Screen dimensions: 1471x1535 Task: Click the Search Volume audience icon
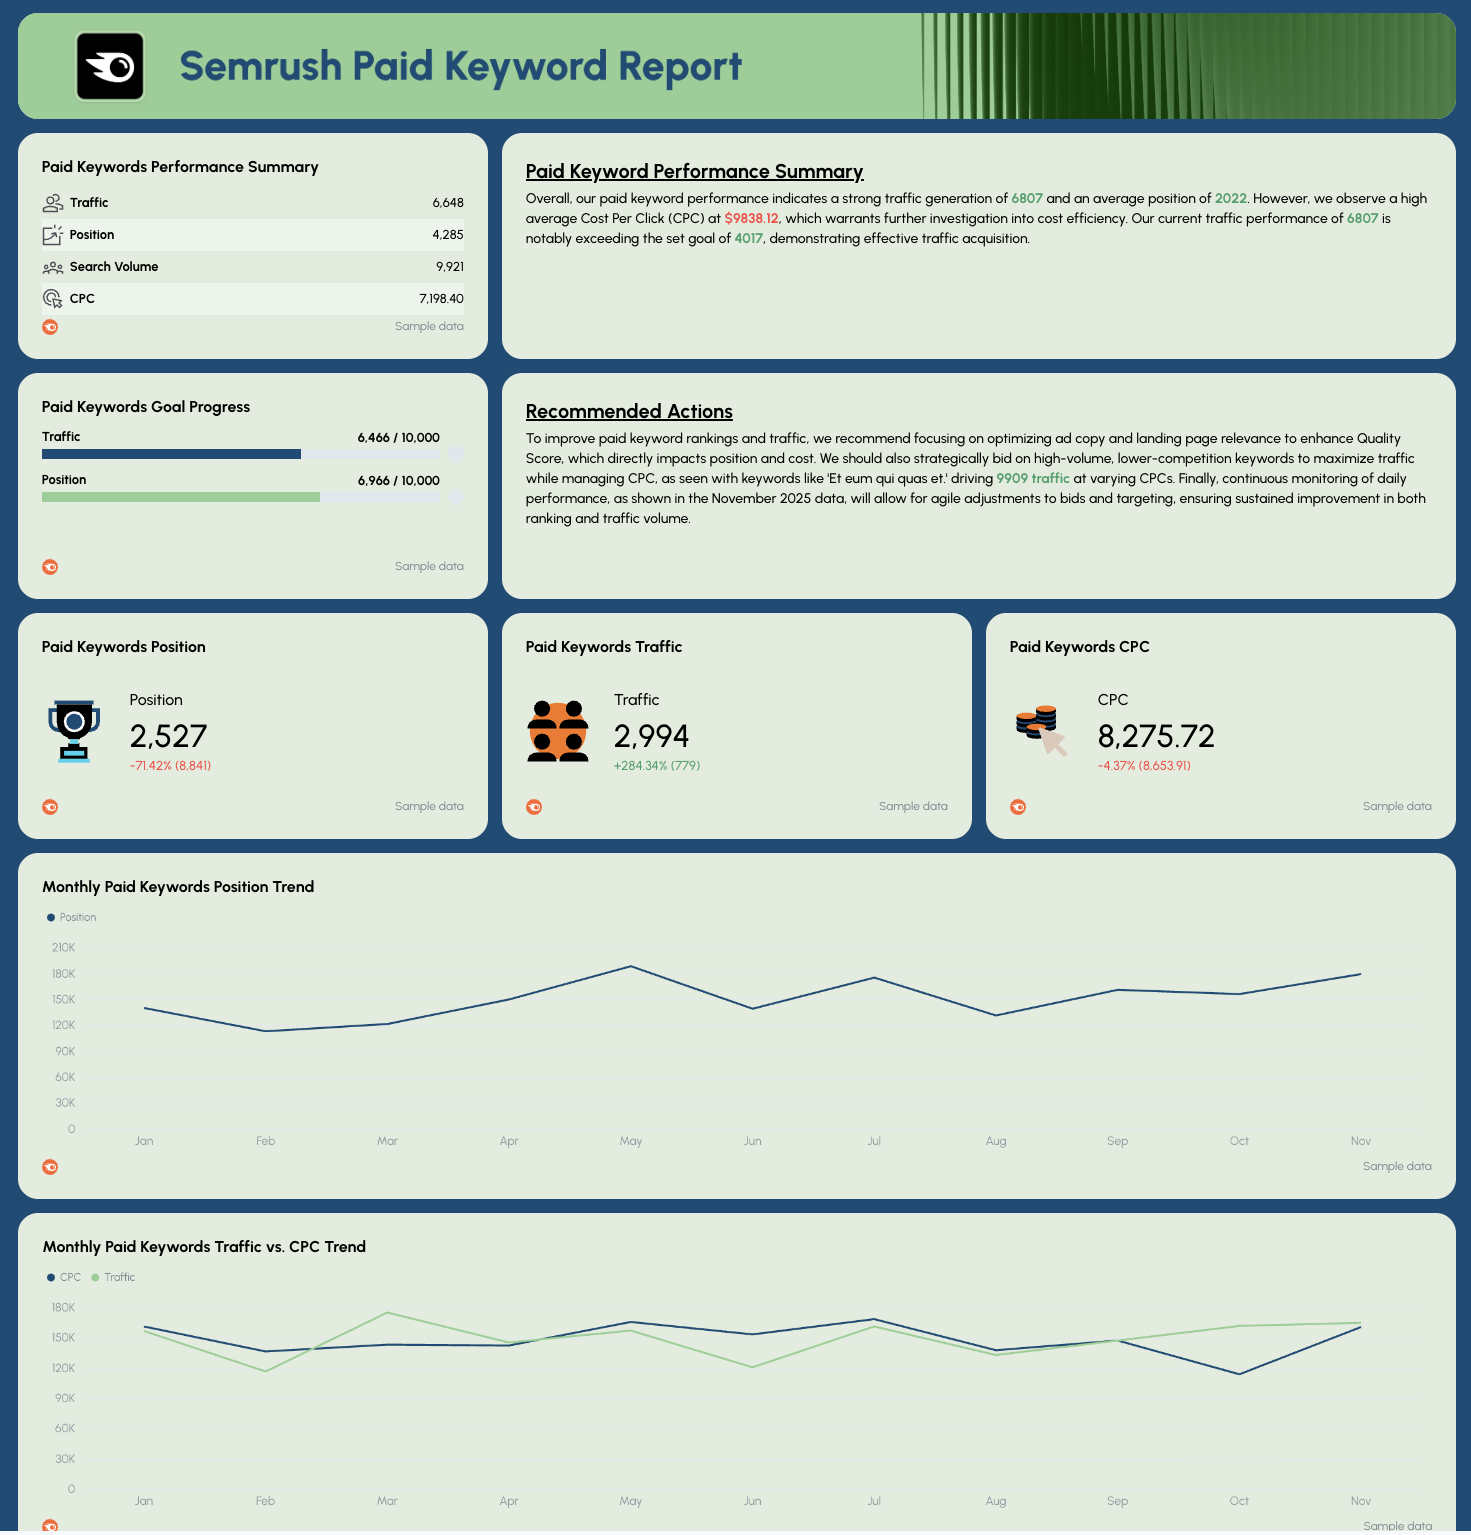[53, 266]
